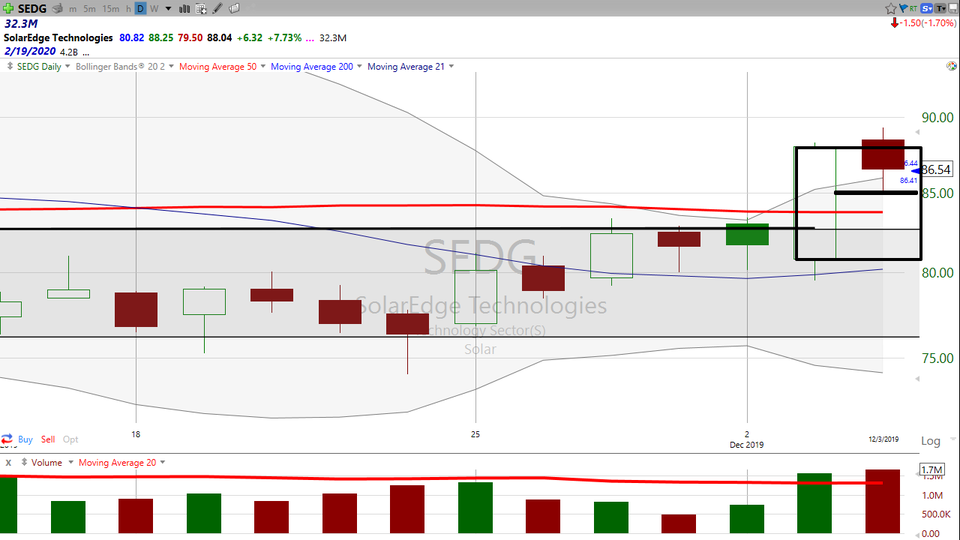Click the Buy link
The image size is (960, 540).
click(25, 440)
